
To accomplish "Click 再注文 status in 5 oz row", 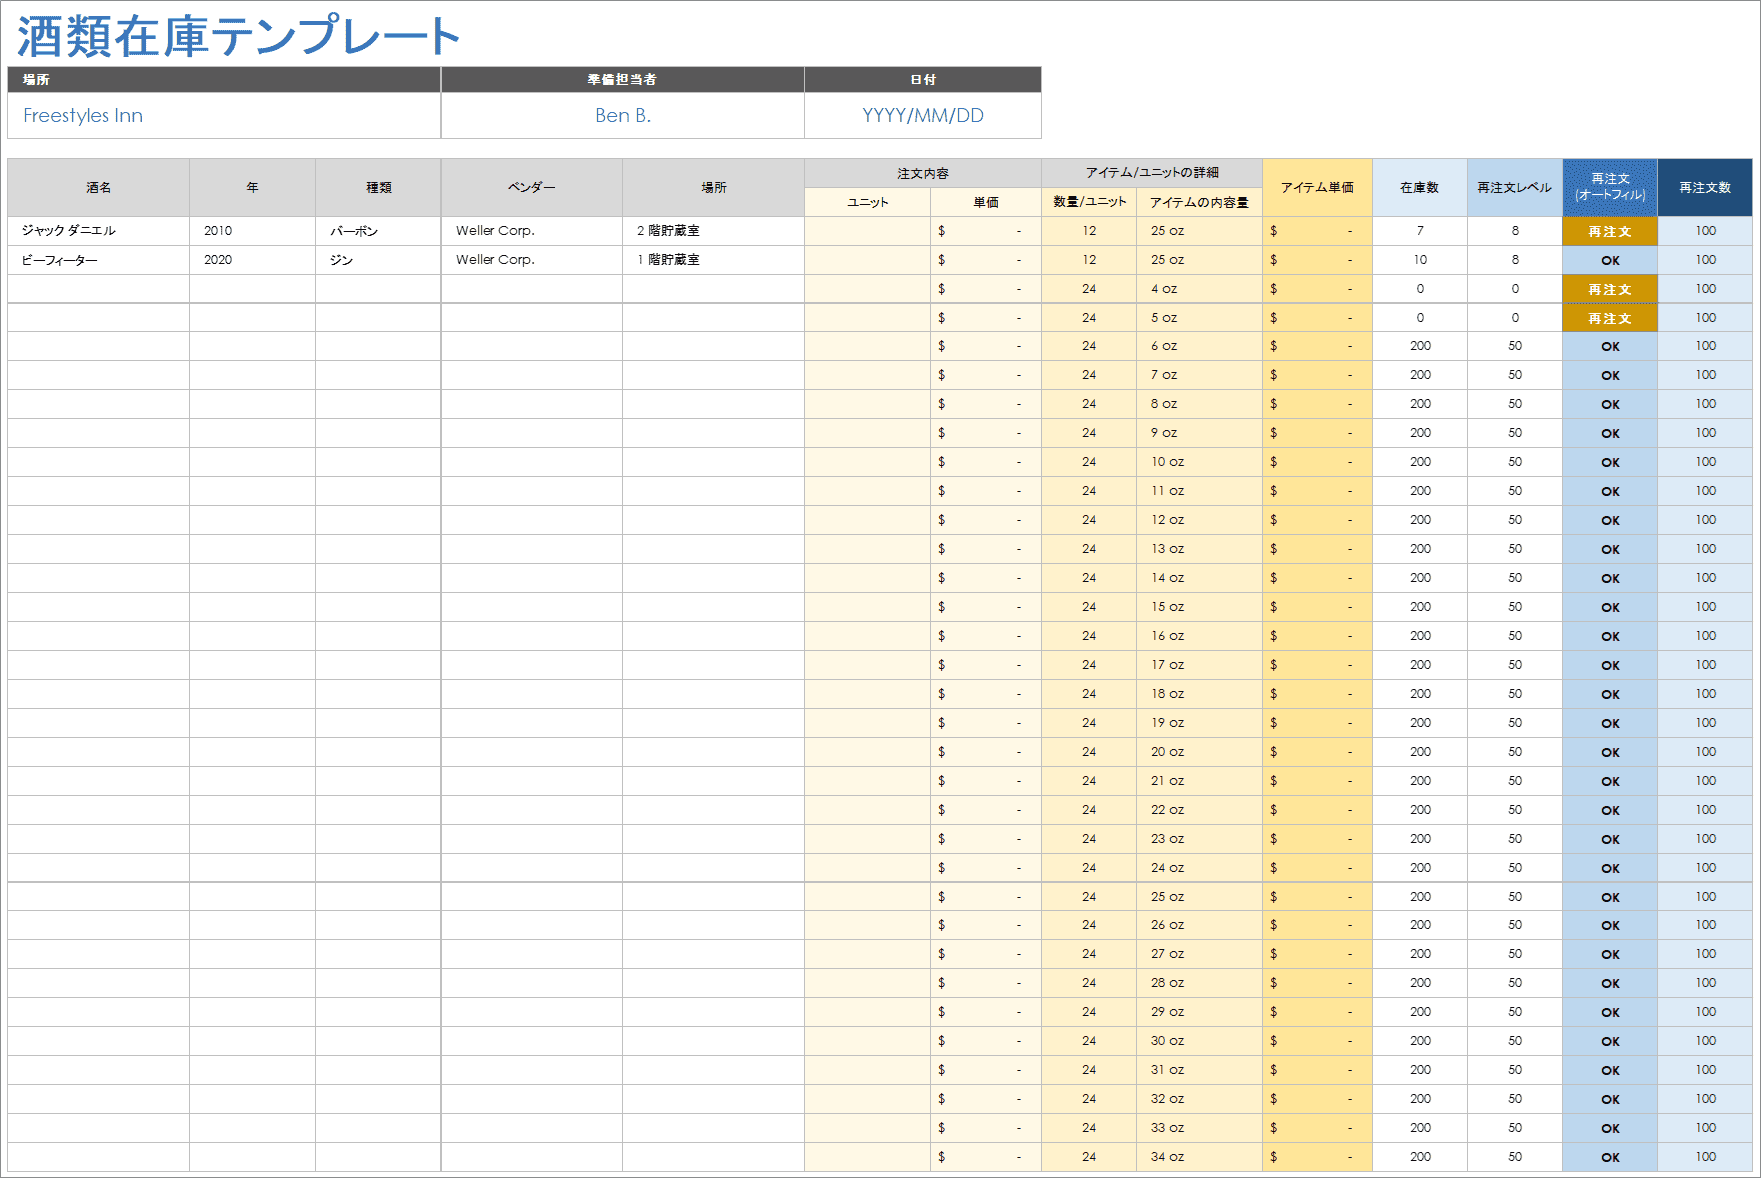I will click(1610, 318).
